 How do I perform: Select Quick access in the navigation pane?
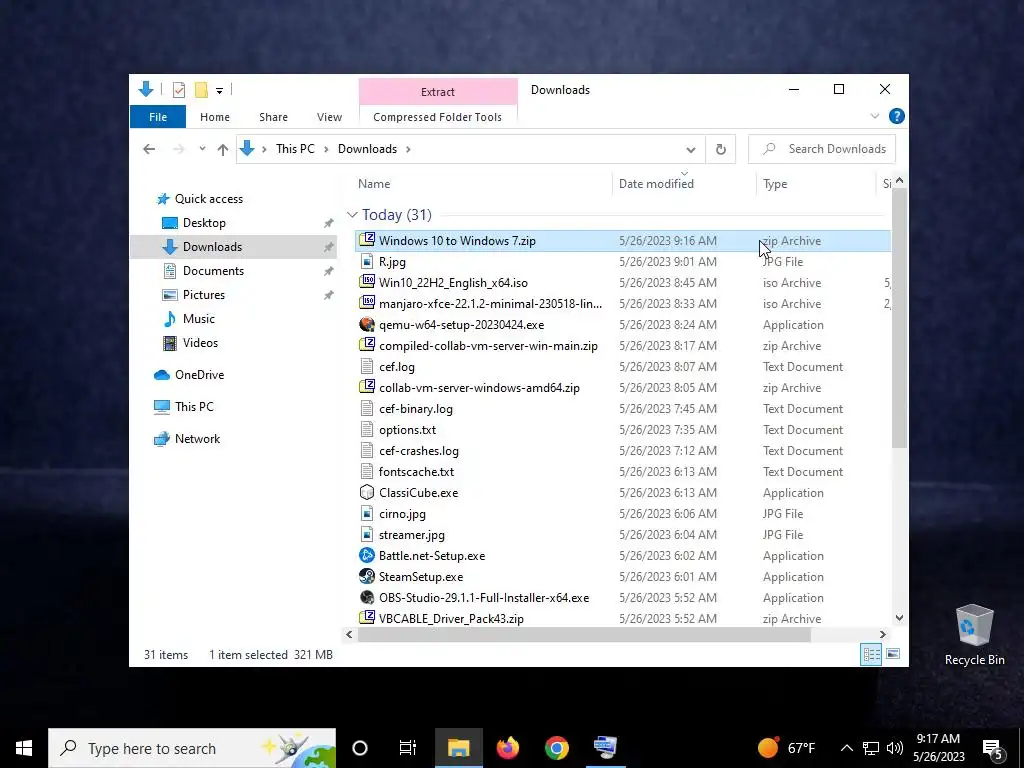(x=209, y=199)
